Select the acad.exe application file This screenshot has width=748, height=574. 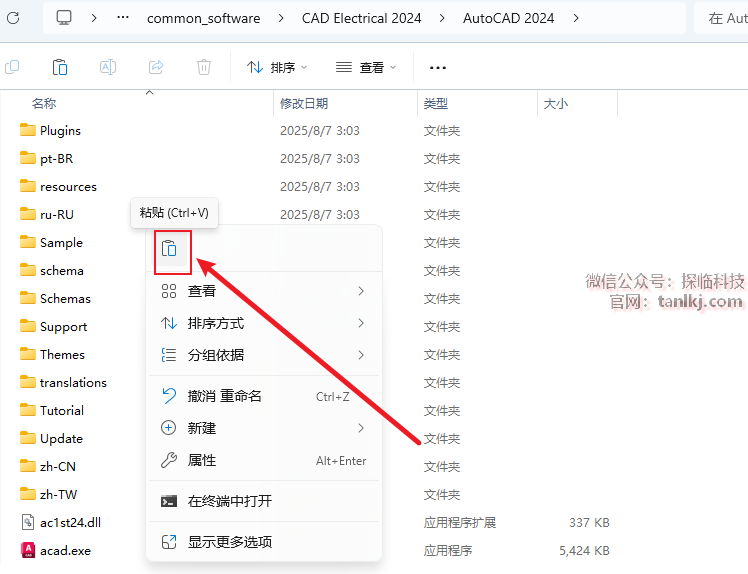tap(65, 550)
